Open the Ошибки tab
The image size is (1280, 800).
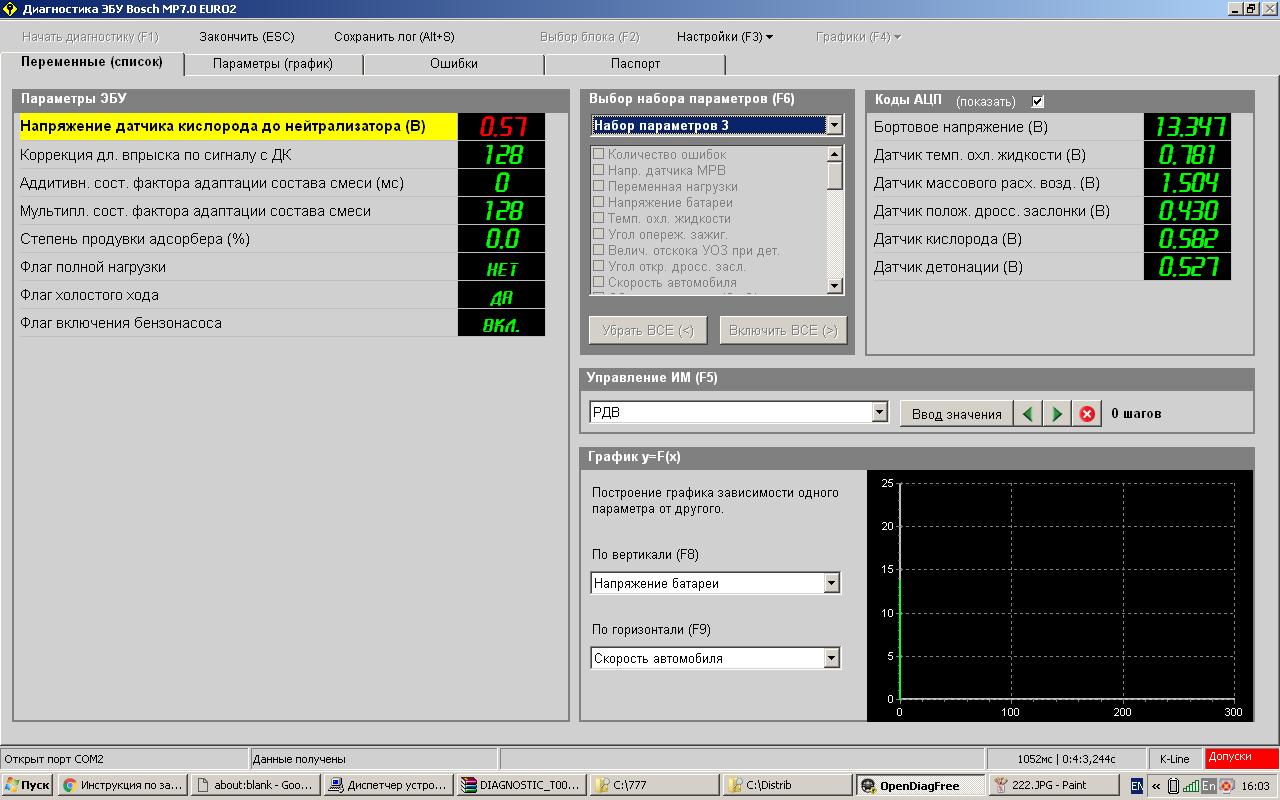point(454,64)
